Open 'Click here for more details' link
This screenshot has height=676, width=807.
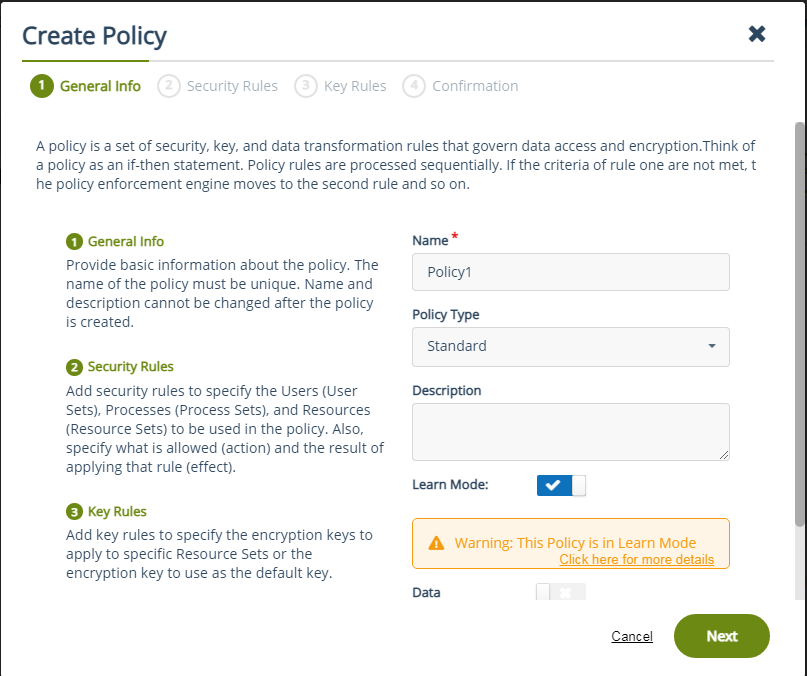636,559
